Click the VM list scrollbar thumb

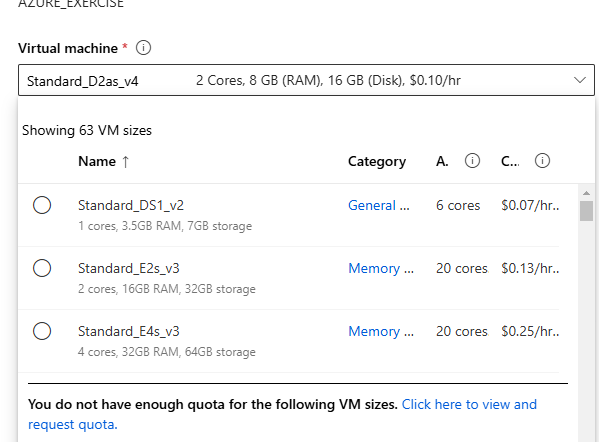pos(586,211)
